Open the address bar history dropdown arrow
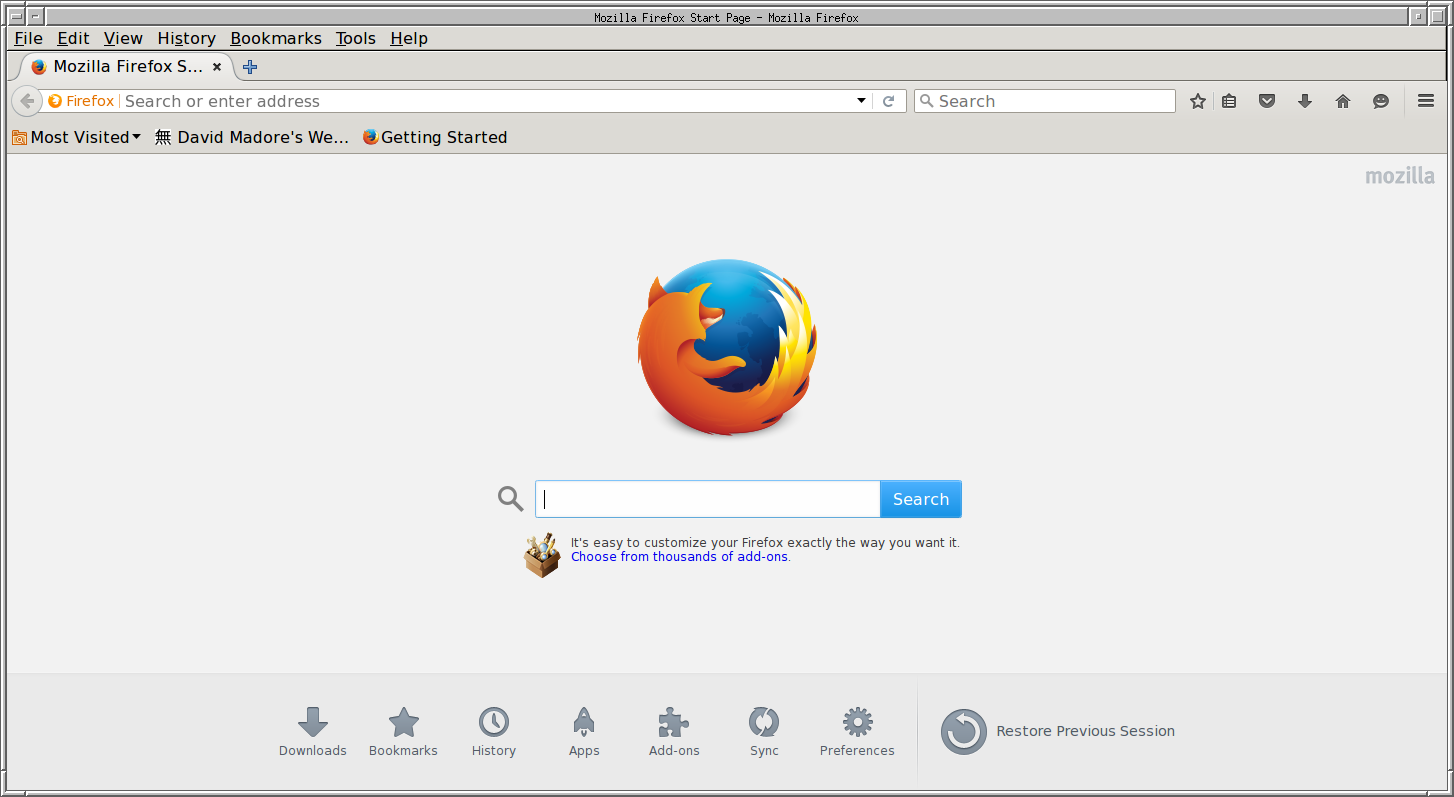 click(x=861, y=101)
